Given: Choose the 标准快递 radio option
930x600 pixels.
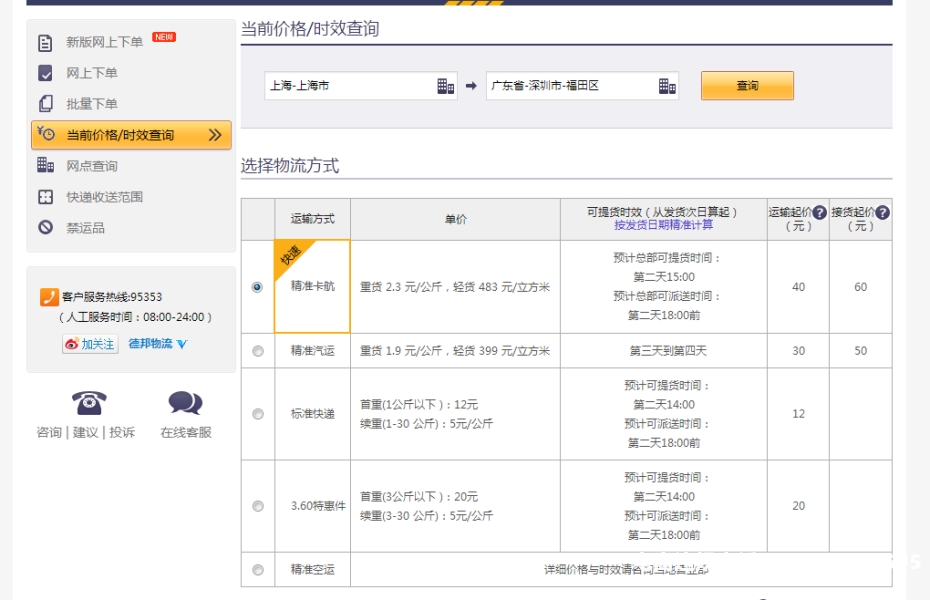Looking at the screenshot, I should click(258, 414).
